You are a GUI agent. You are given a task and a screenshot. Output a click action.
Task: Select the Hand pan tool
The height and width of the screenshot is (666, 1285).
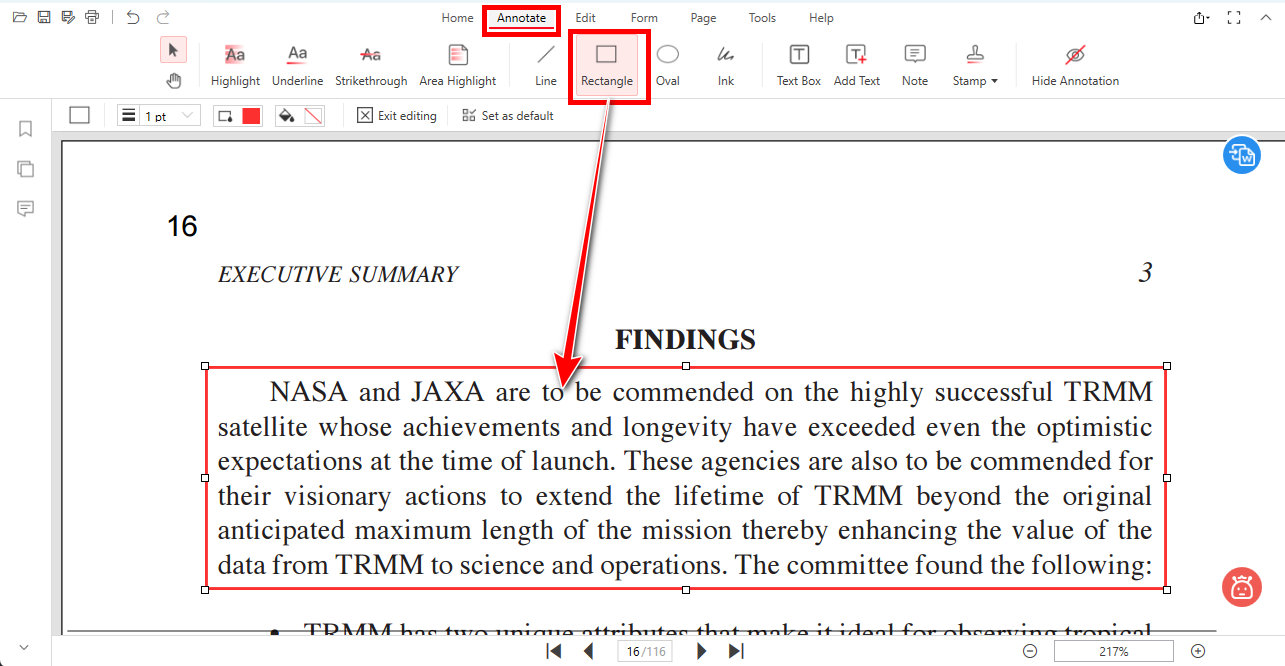pyautogui.click(x=173, y=80)
